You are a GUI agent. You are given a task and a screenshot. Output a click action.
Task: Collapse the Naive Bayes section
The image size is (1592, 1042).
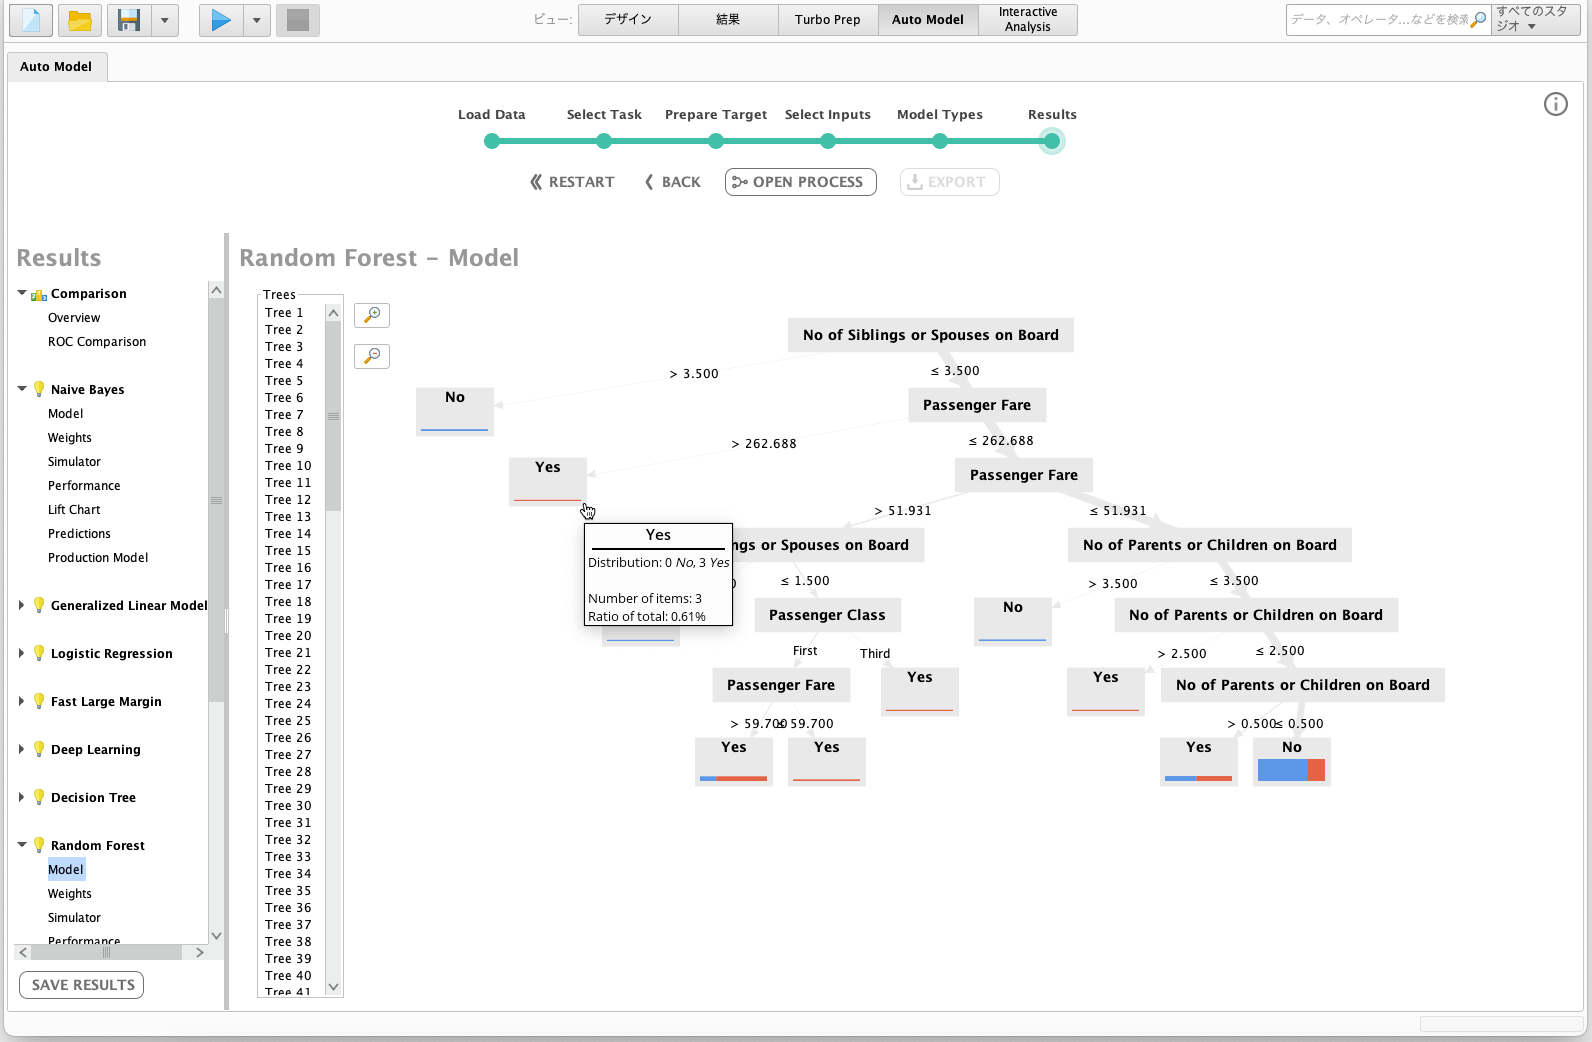[22, 389]
